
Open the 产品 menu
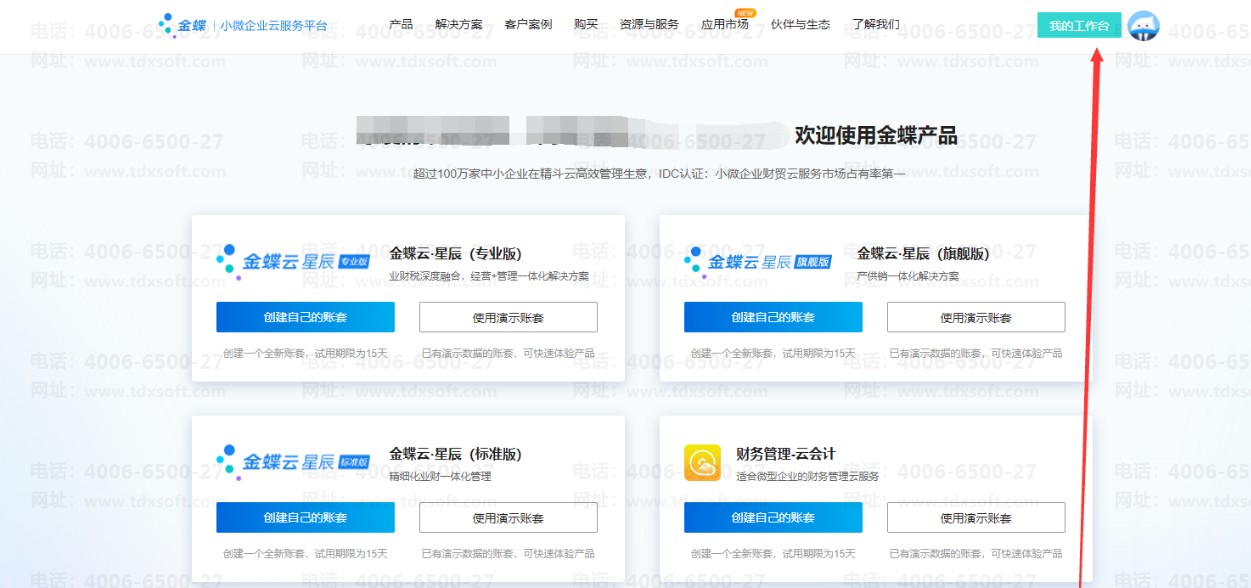coord(401,24)
